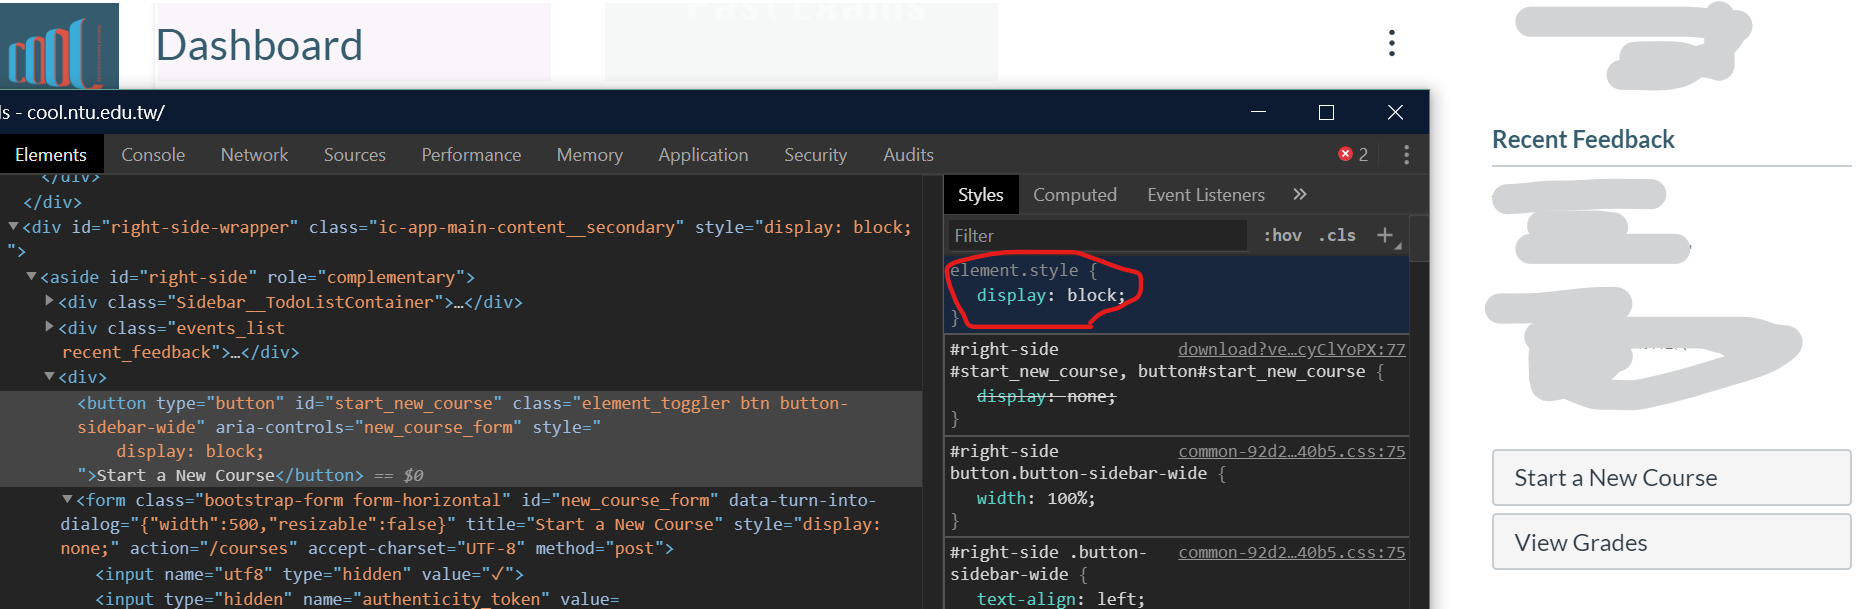The image size is (1870, 609).
Task: Click the Recent Feedback heading
Action: pyautogui.click(x=1583, y=140)
